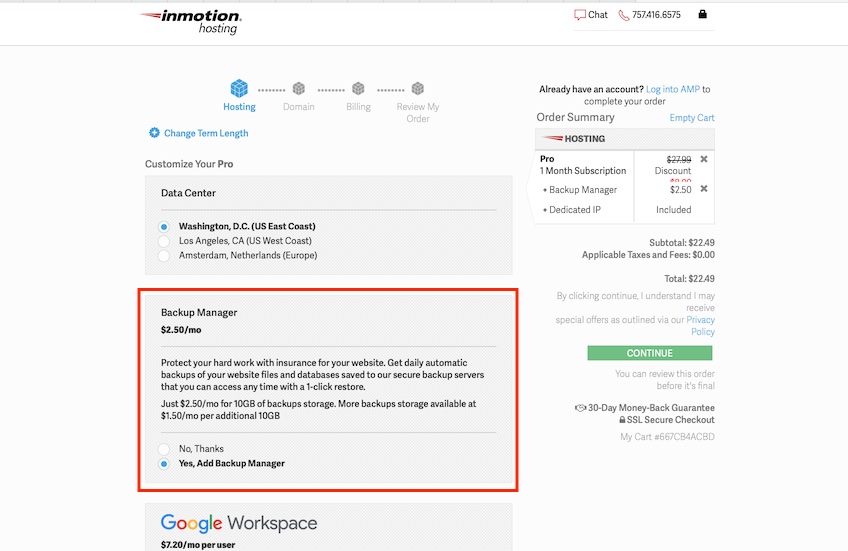Open Change Term Length link
Viewport: 848px width, 551px height.
(206, 133)
